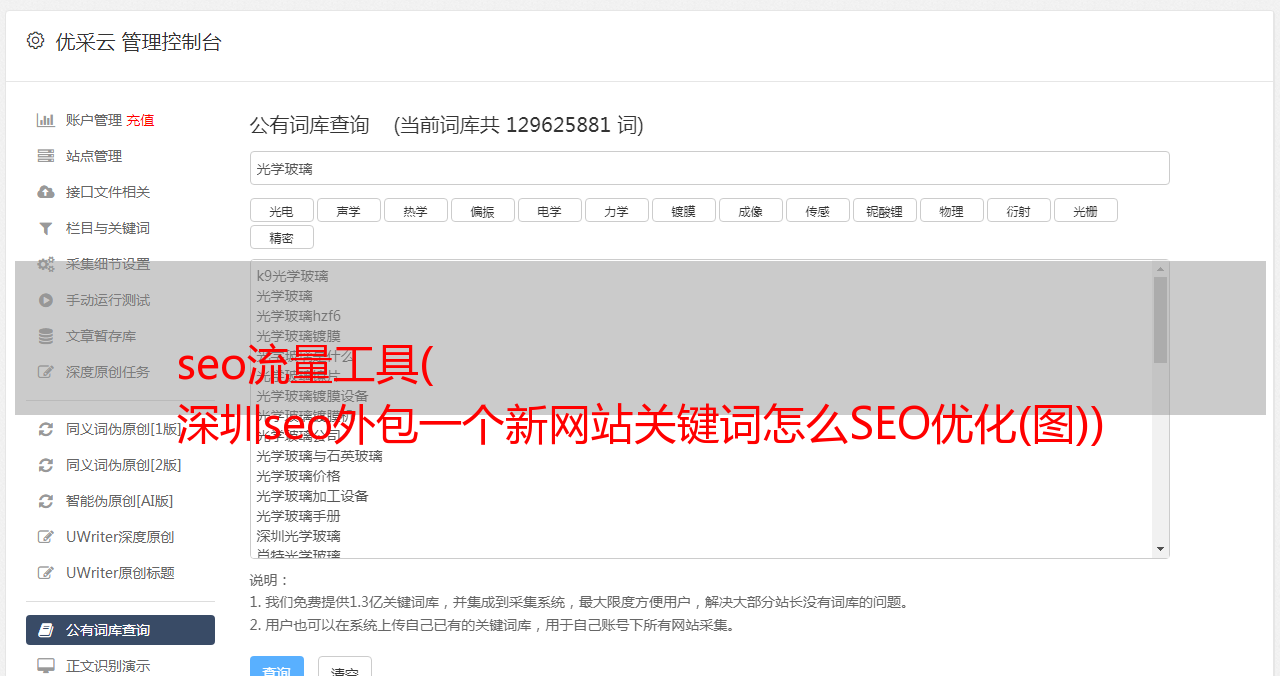Image resolution: width=1280 pixels, height=676 pixels.
Task: Select the 电学 tag button
Action: tap(549, 210)
